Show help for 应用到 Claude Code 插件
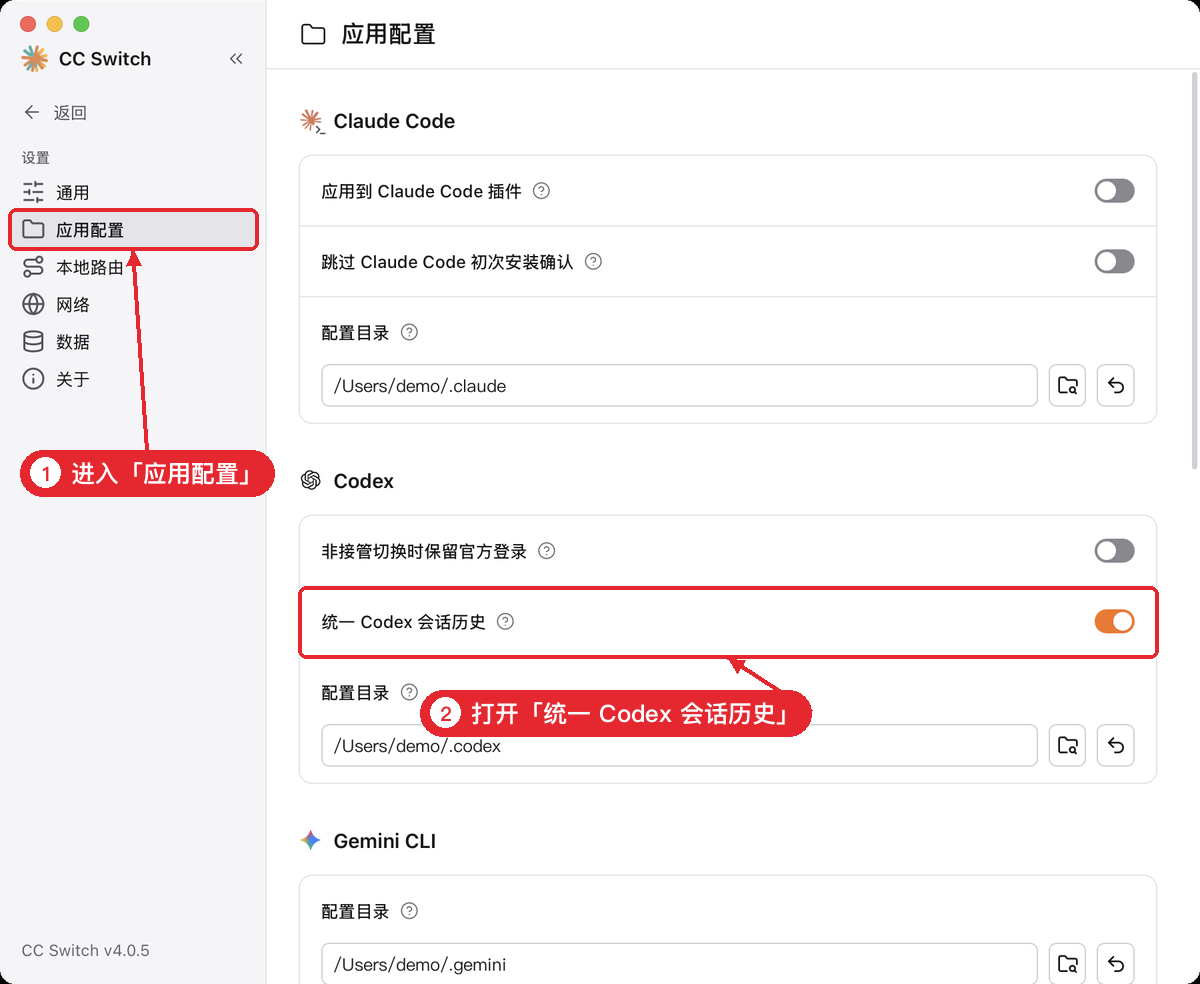The width and height of the screenshot is (1200, 984). pos(541,191)
